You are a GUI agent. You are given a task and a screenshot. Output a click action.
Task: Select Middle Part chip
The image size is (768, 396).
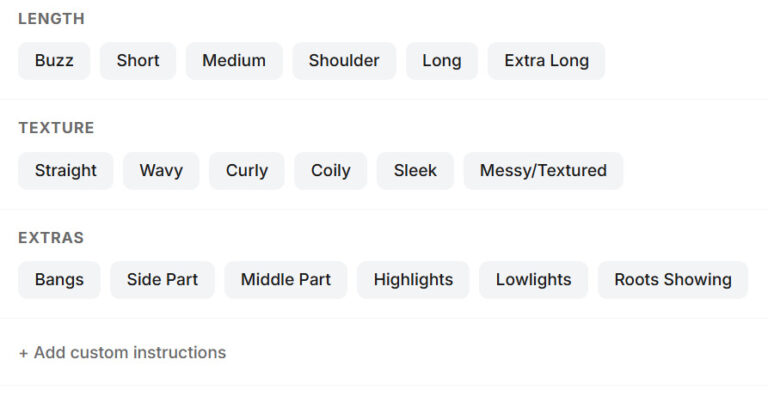(286, 280)
